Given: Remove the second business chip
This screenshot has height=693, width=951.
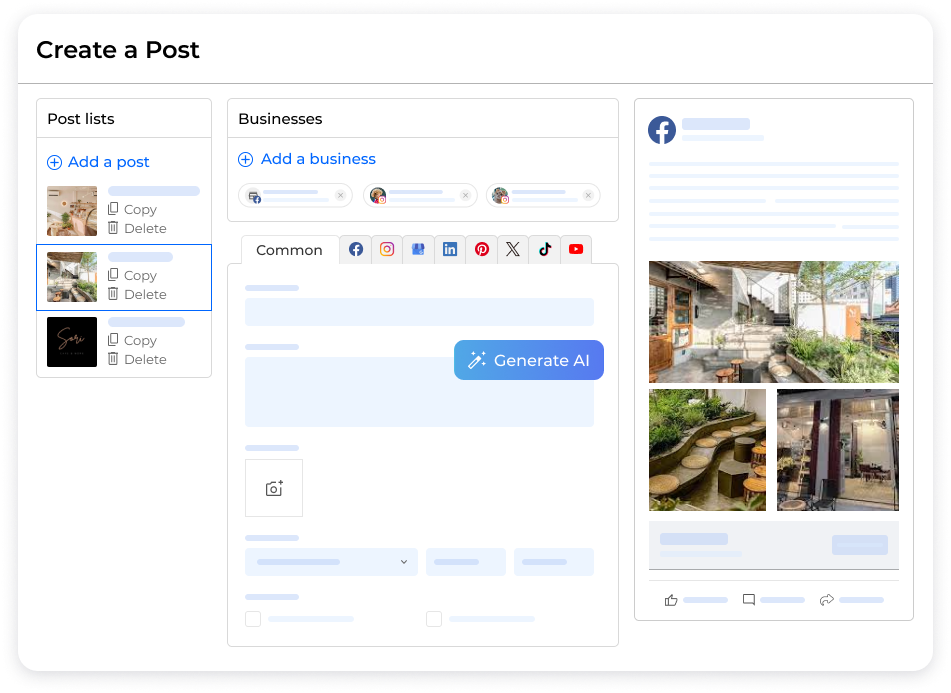Looking at the screenshot, I should click(x=465, y=195).
